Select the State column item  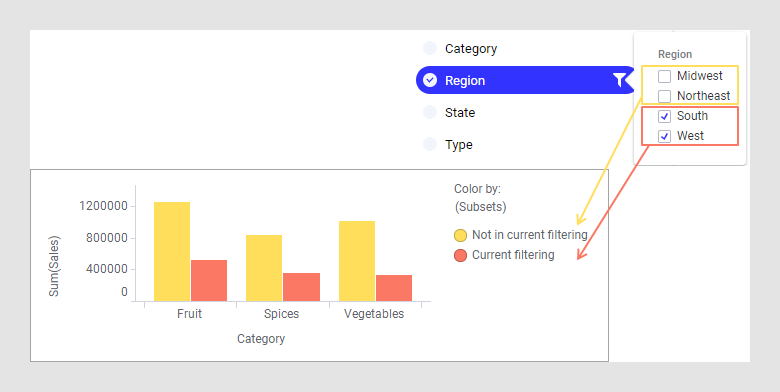tap(460, 112)
